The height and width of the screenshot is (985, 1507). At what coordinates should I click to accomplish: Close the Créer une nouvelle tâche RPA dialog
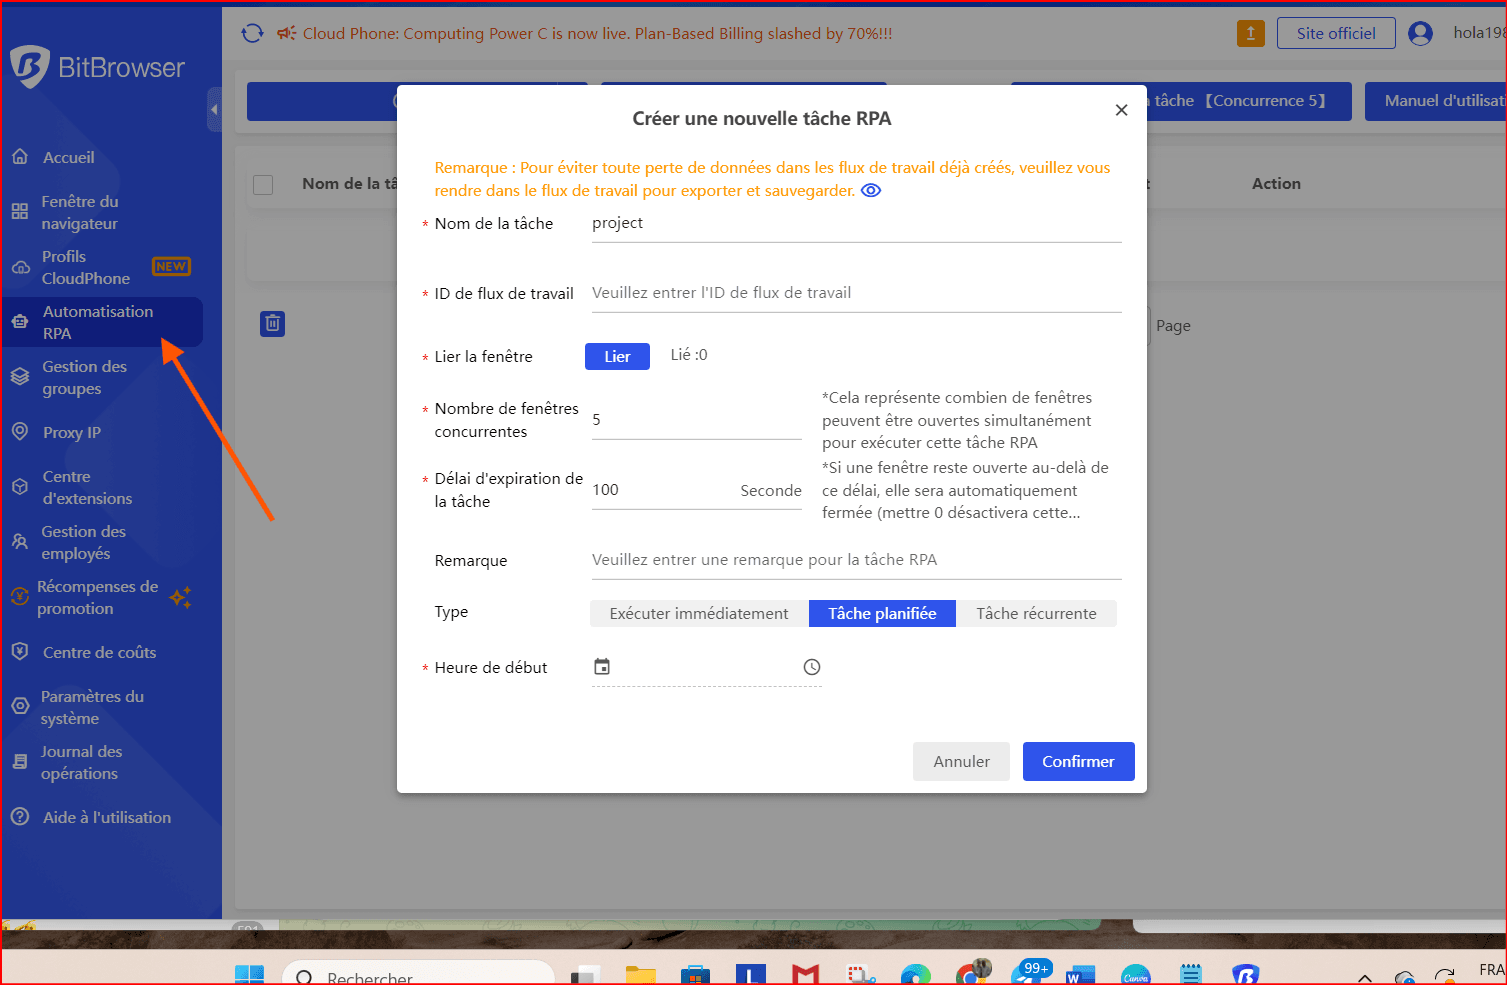coord(1121,110)
